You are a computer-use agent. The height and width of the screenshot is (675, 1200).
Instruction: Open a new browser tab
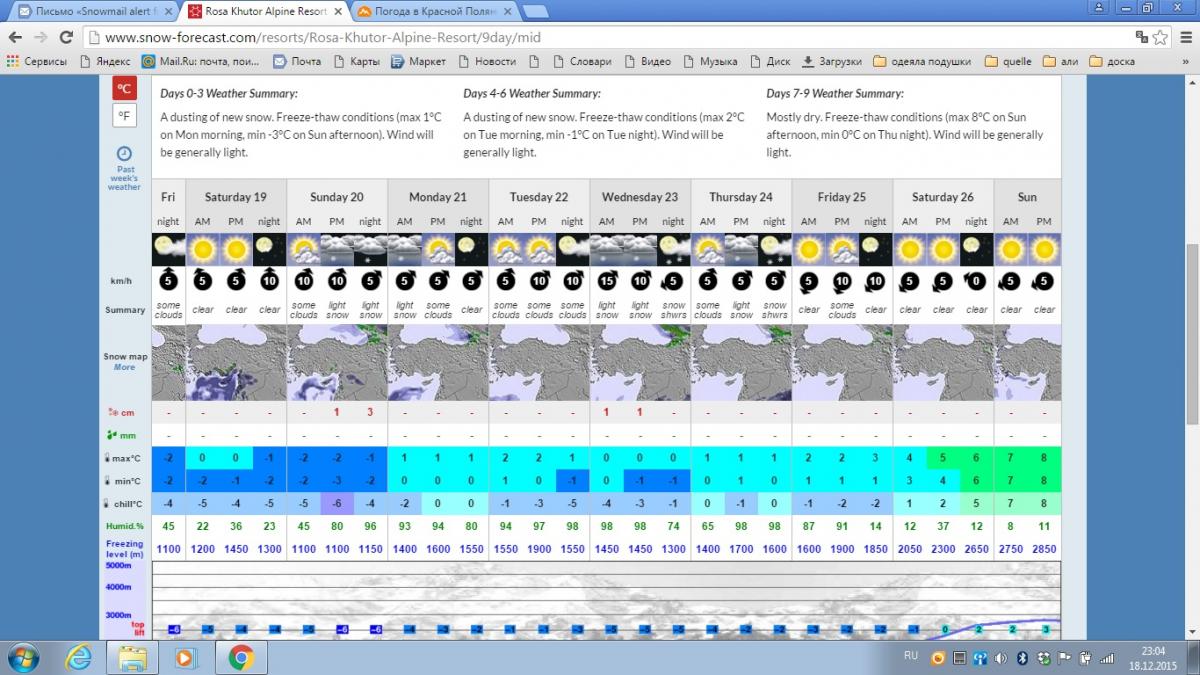point(535,12)
